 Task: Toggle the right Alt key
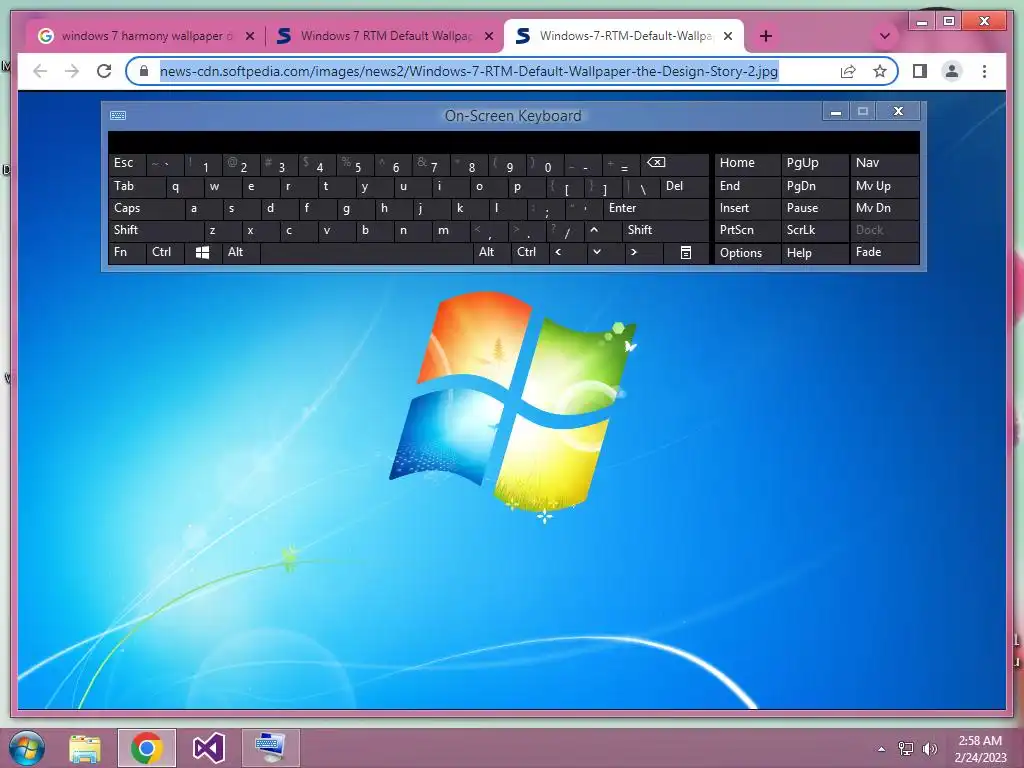pyautogui.click(x=491, y=253)
